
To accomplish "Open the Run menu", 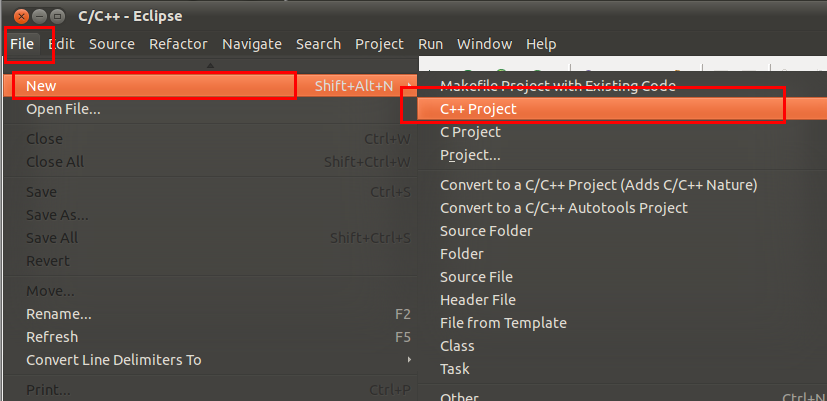I will click(x=430, y=44).
